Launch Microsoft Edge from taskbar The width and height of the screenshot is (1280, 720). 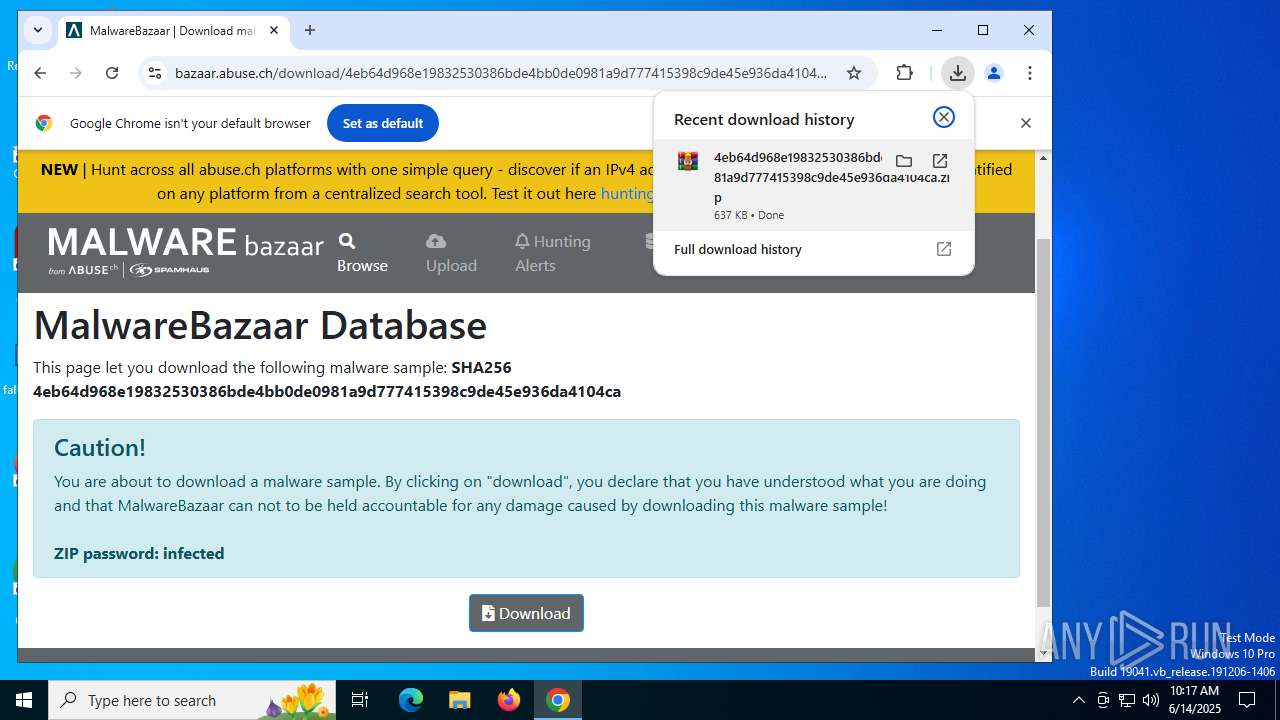point(411,700)
